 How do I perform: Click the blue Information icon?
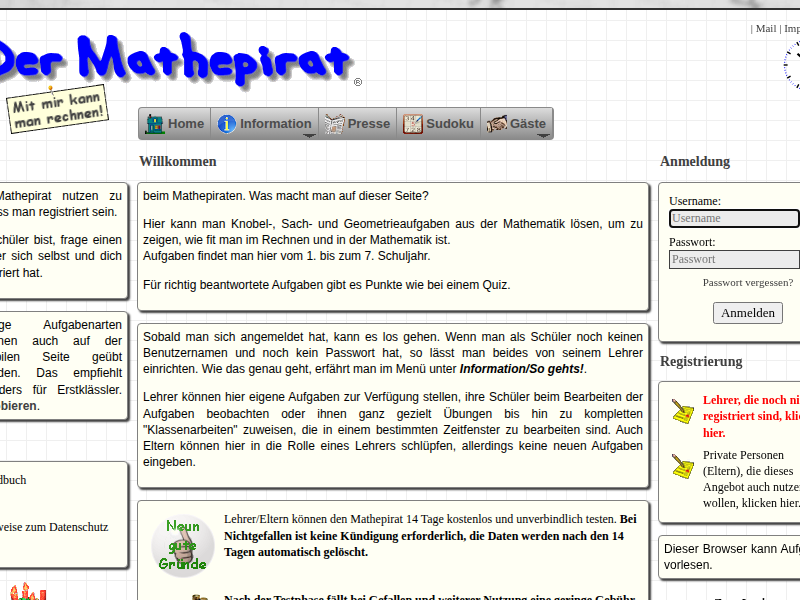click(x=227, y=124)
